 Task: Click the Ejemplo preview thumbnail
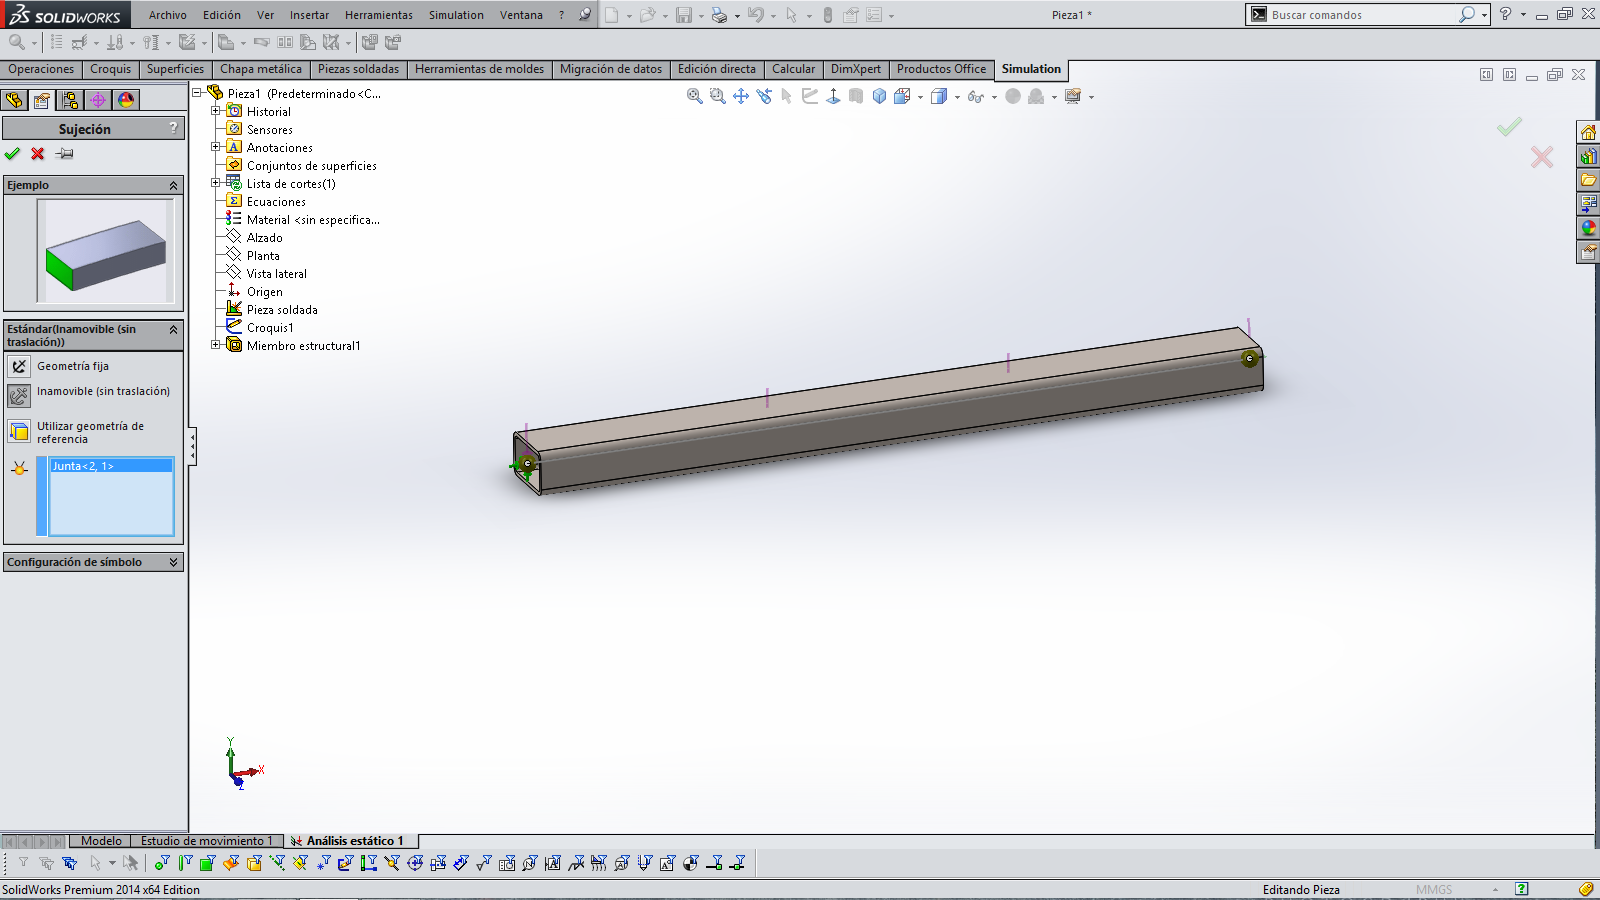point(105,251)
